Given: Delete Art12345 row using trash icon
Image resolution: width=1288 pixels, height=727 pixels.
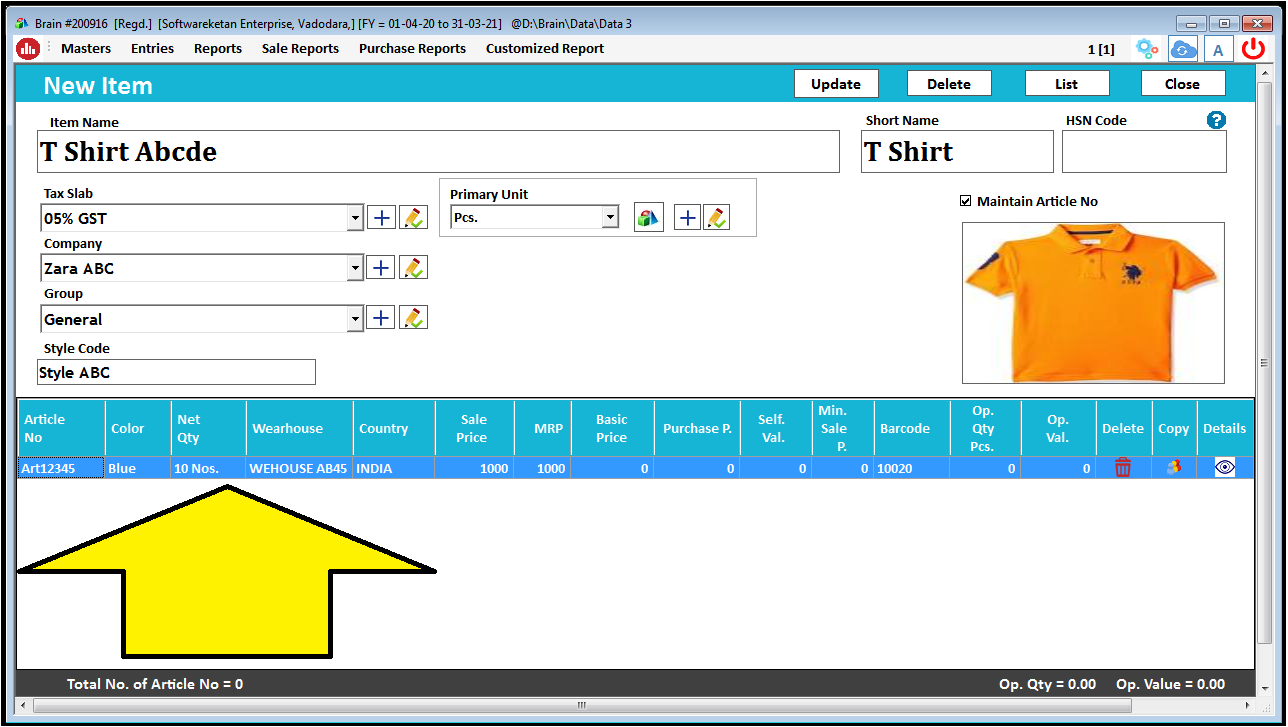Looking at the screenshot, I should (x=1123, y=467).
